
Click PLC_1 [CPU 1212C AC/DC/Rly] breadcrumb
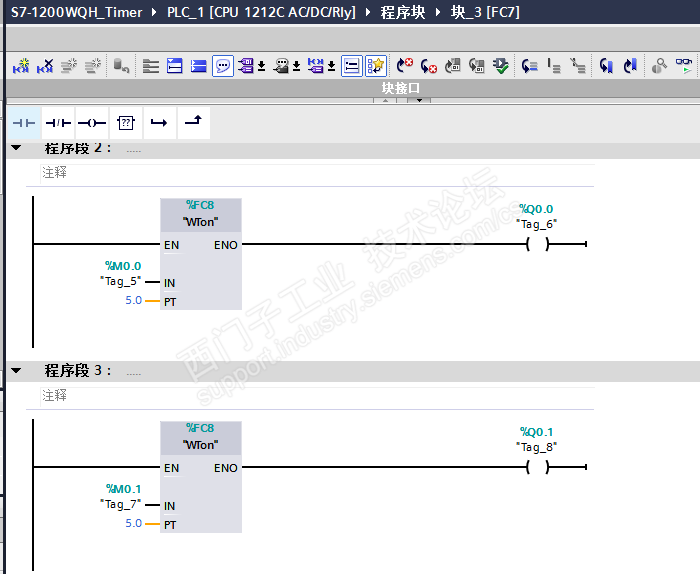click(261, 12)
